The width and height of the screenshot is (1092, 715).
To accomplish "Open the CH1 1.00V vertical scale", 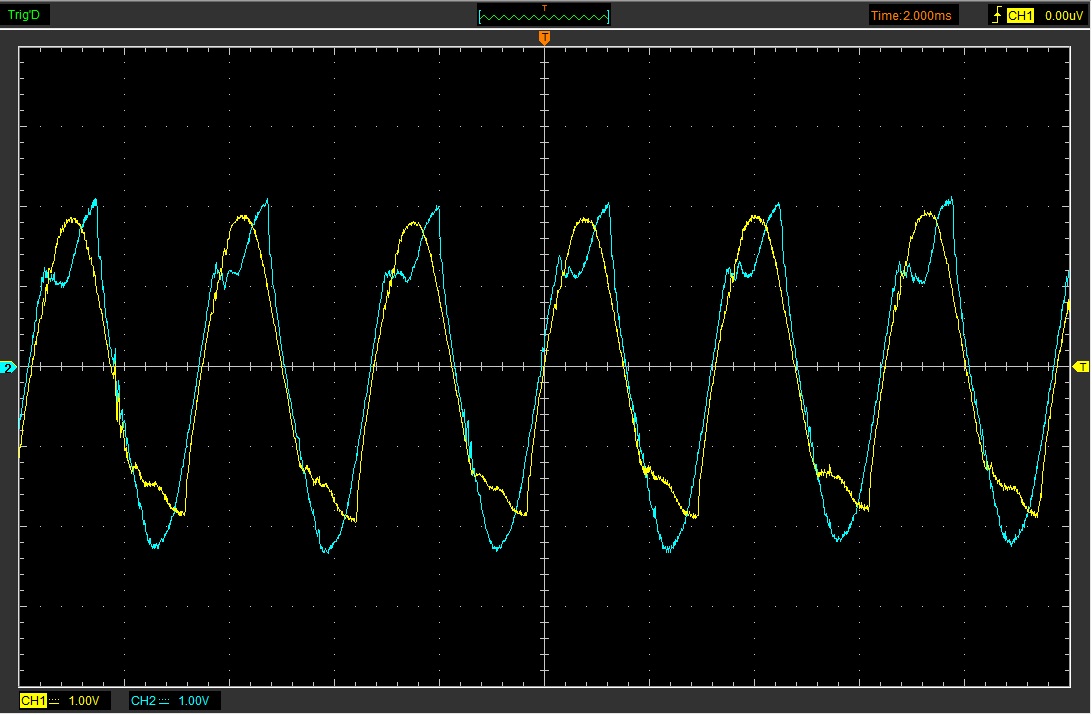I will (x=84, y=701).
